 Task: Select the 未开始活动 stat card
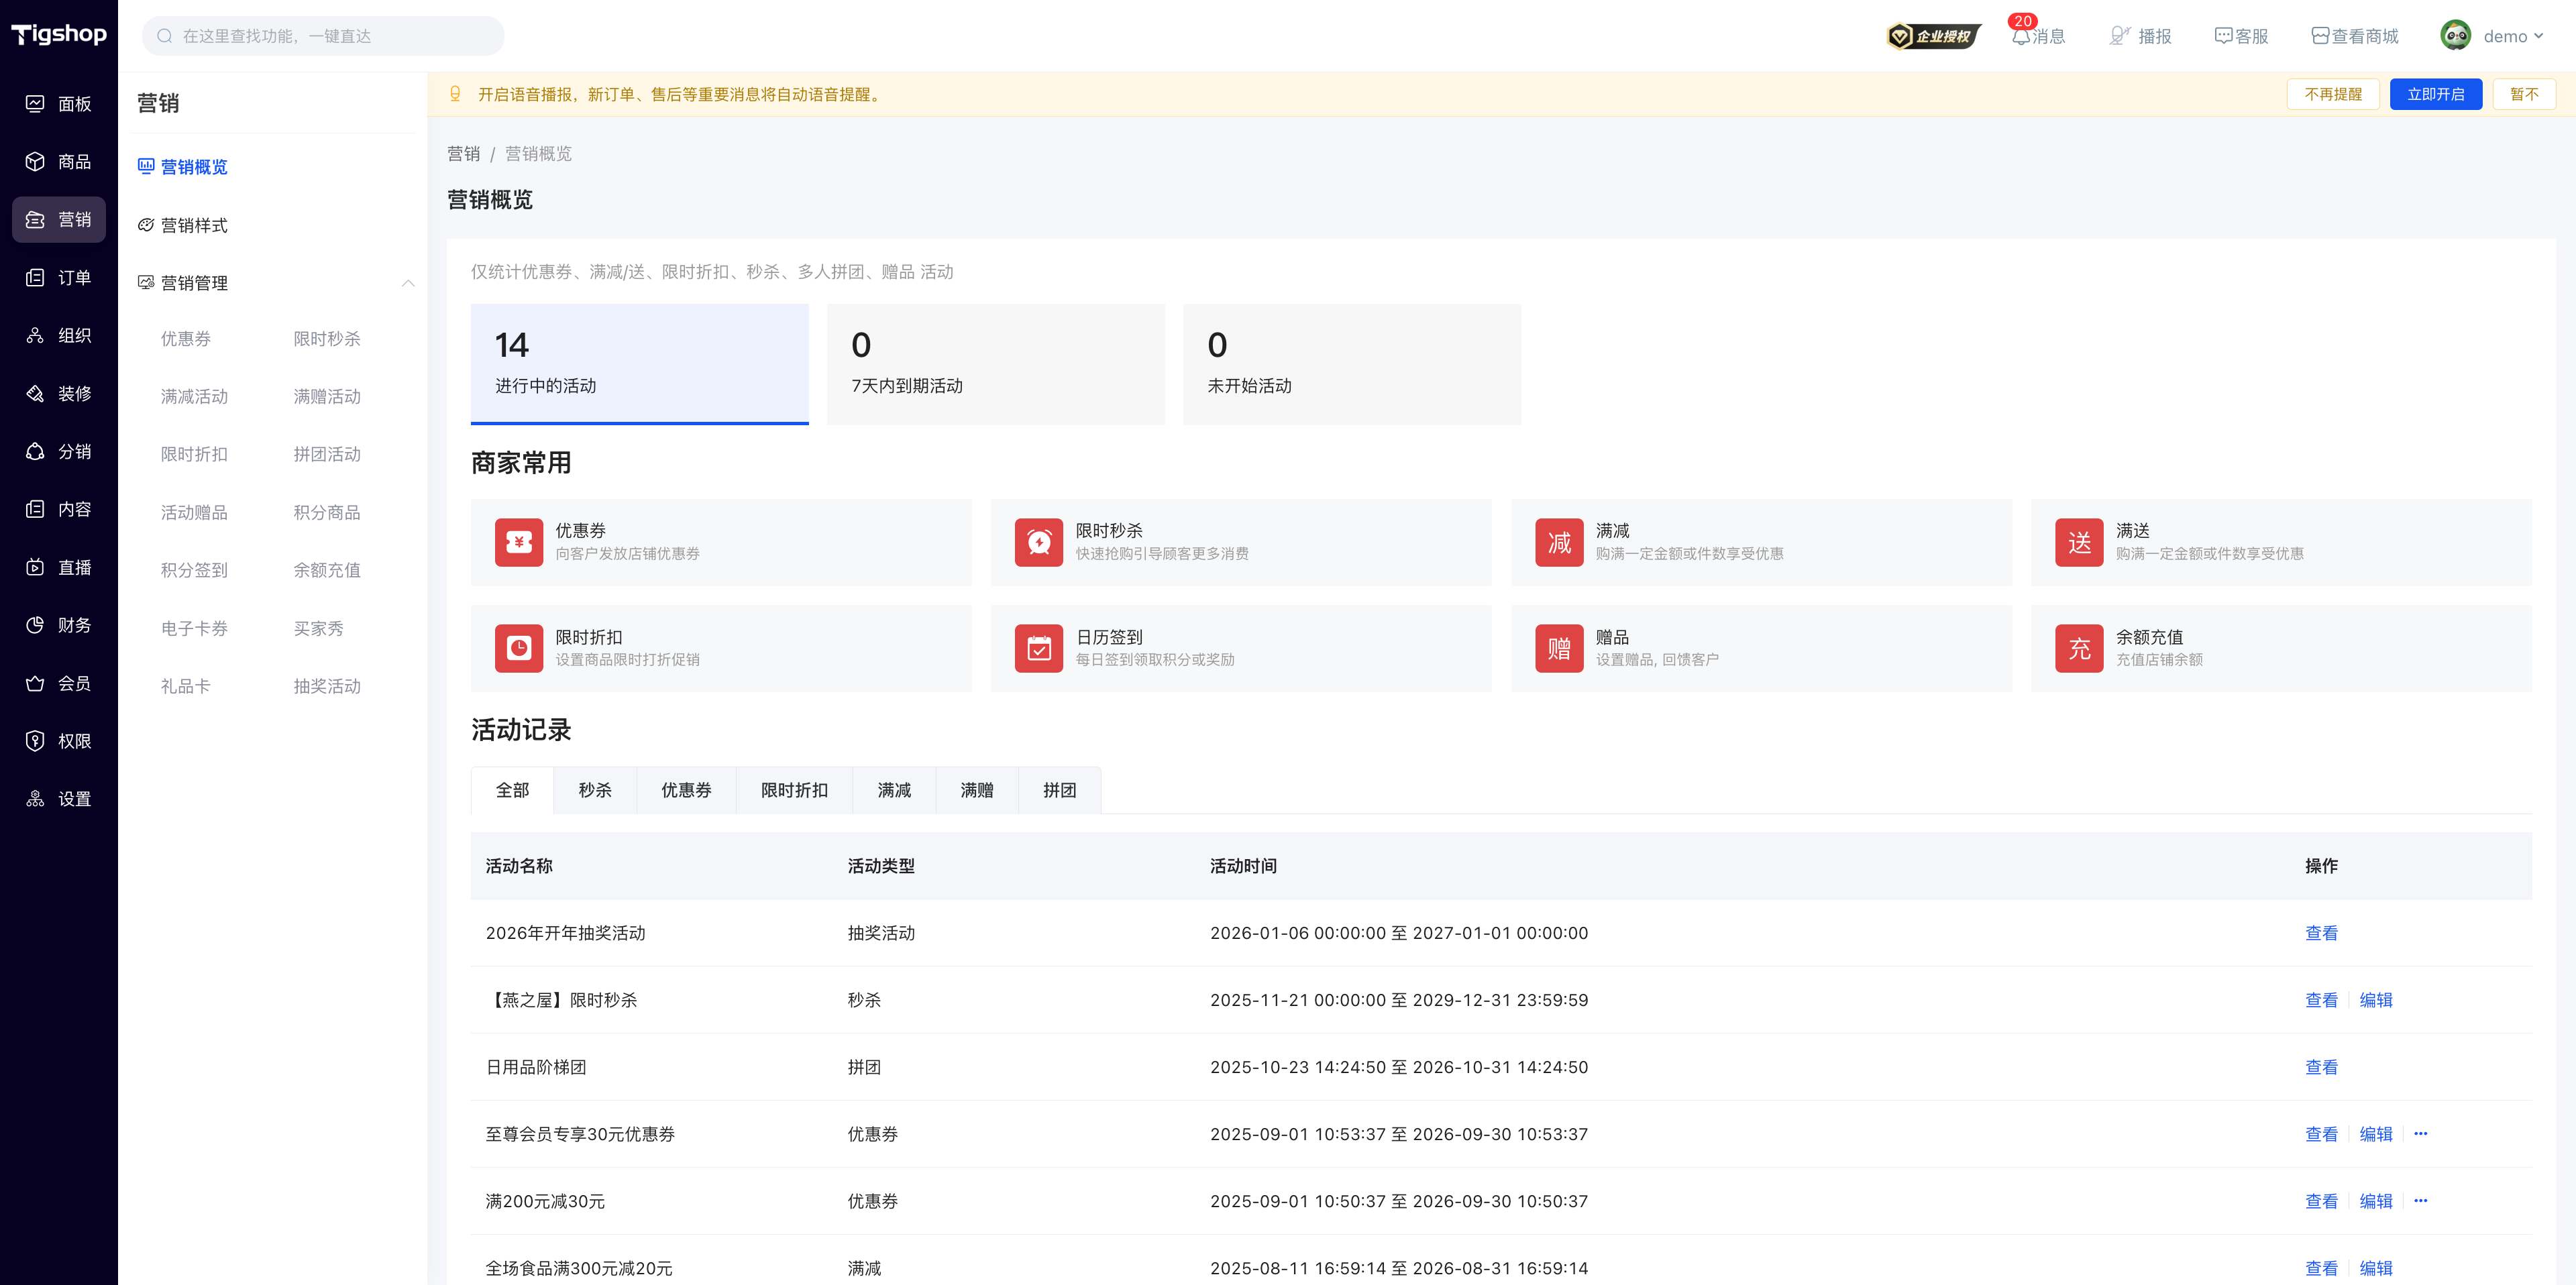1352,364
